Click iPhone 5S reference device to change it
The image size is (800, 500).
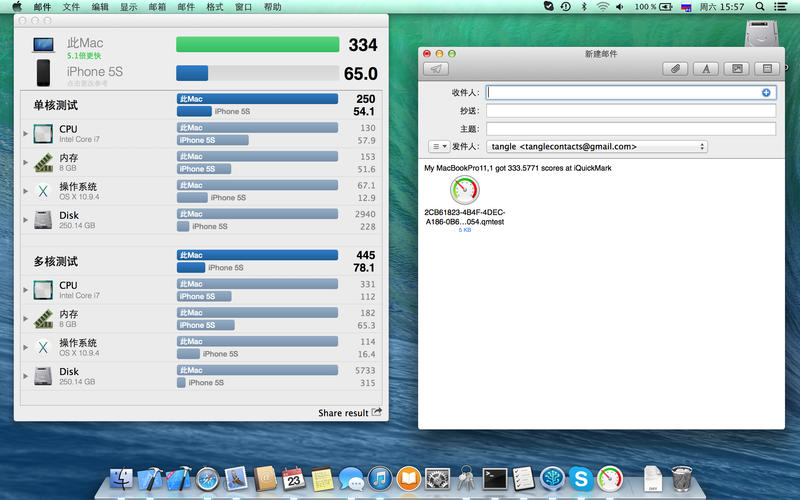(x=95, y=72)
